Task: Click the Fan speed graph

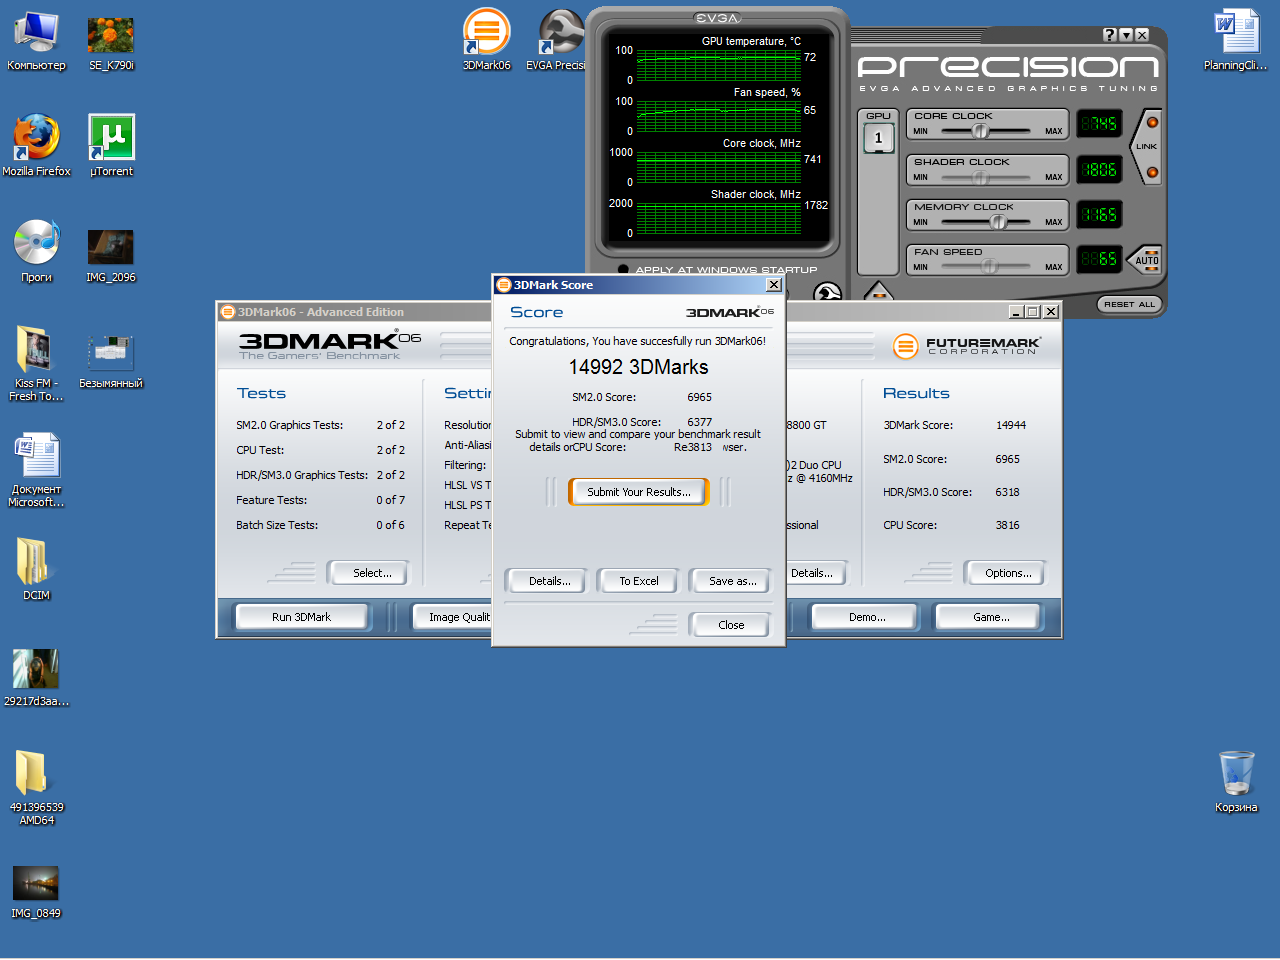Action: [x=719, y=116]
